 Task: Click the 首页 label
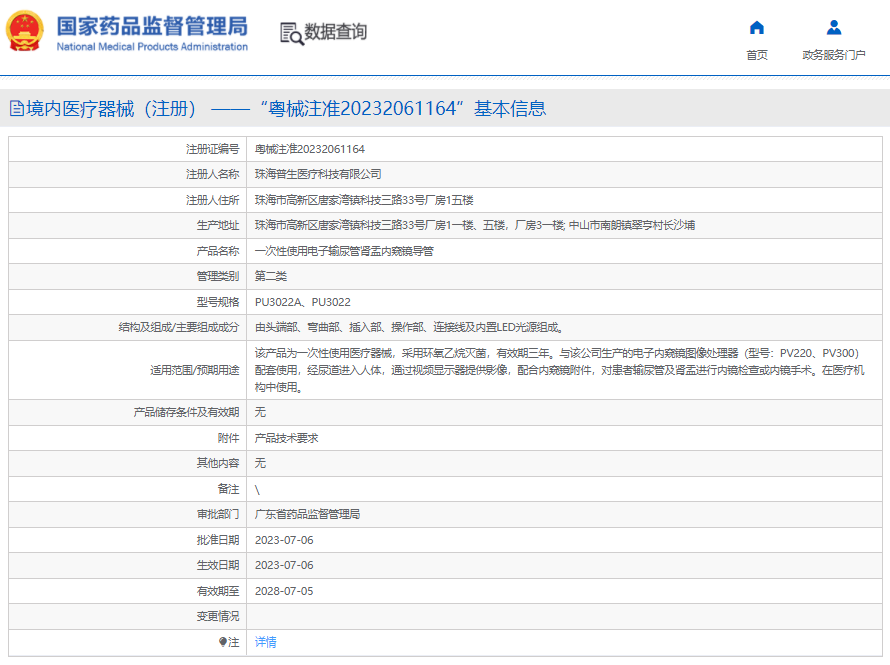(x=757, y=55)
